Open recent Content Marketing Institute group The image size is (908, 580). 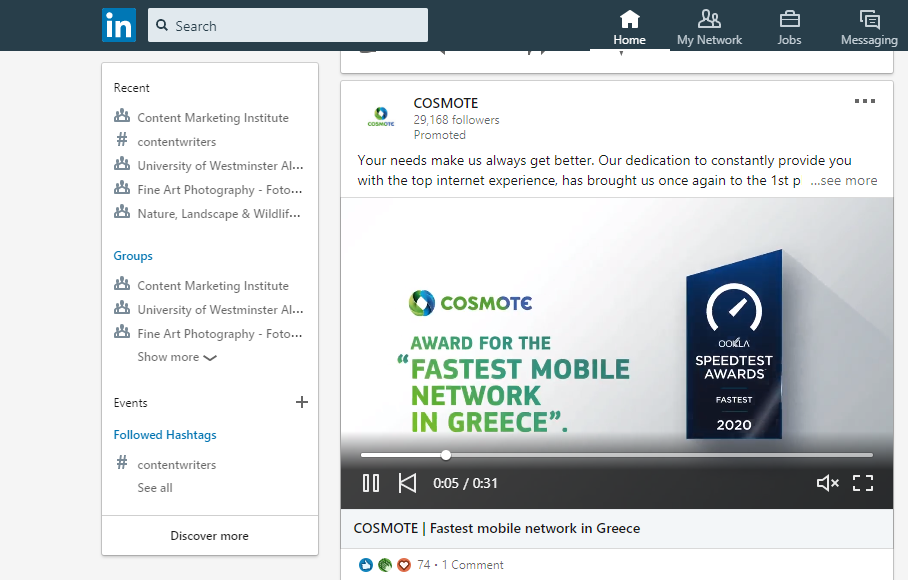click(x=213, y=118)
